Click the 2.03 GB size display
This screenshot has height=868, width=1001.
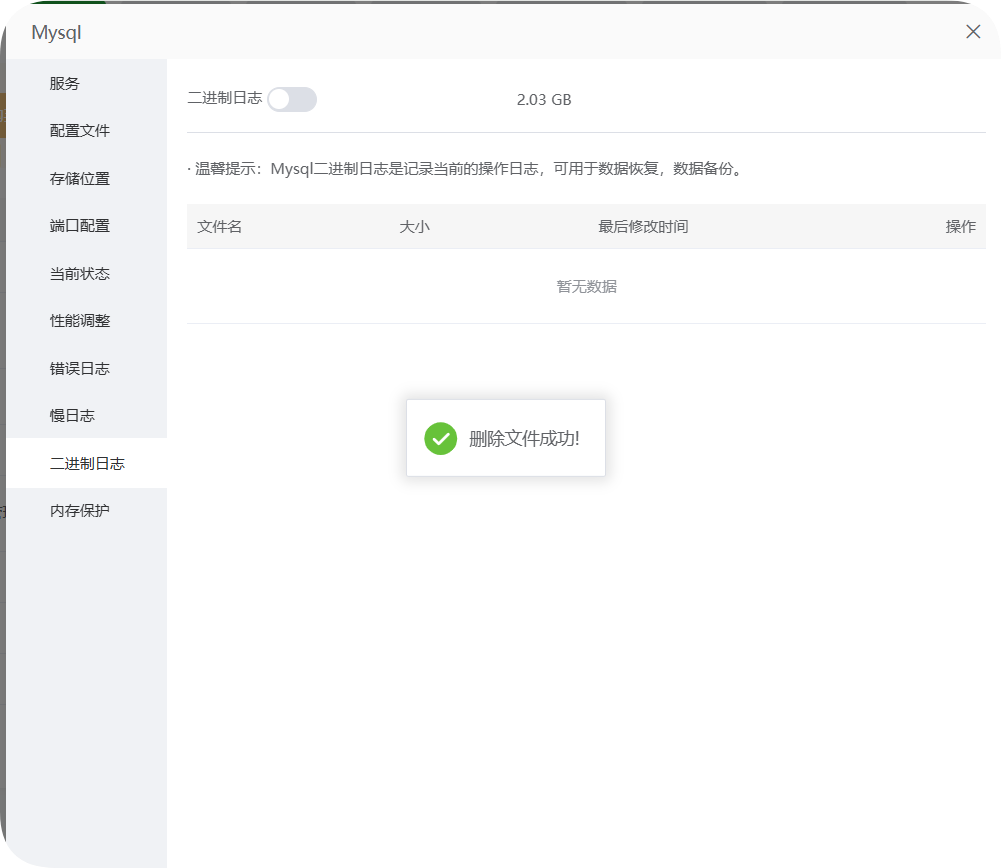pyautogui.click(x=542, y=99)
